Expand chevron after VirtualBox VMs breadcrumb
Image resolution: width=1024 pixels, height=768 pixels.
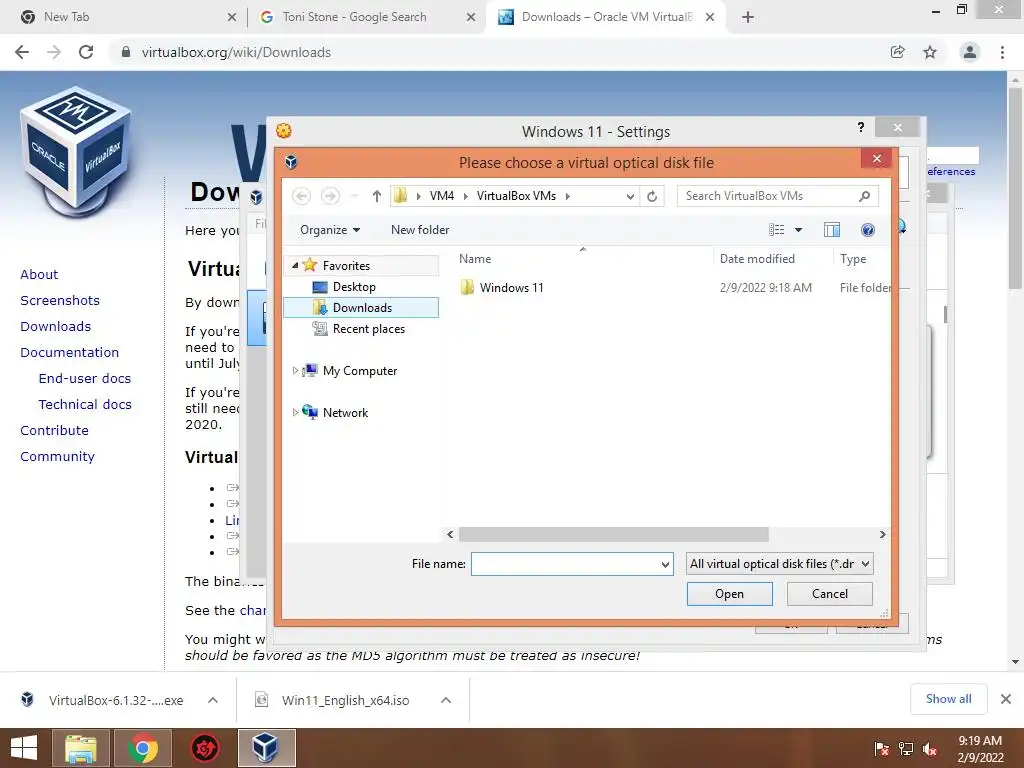click(568, 196)
